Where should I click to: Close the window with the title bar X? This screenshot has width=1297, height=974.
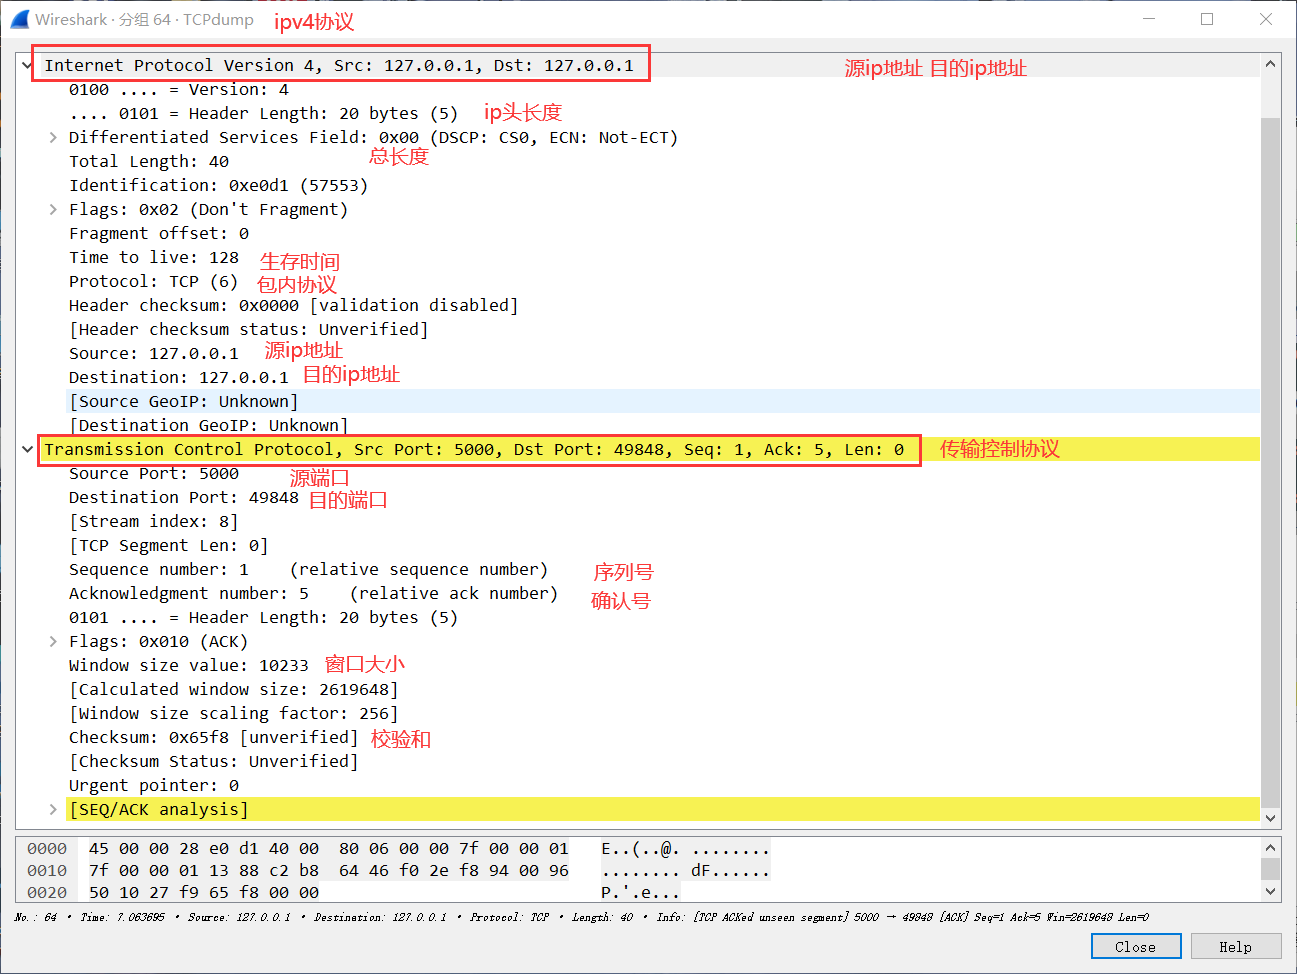click(x=1265, y=19)
